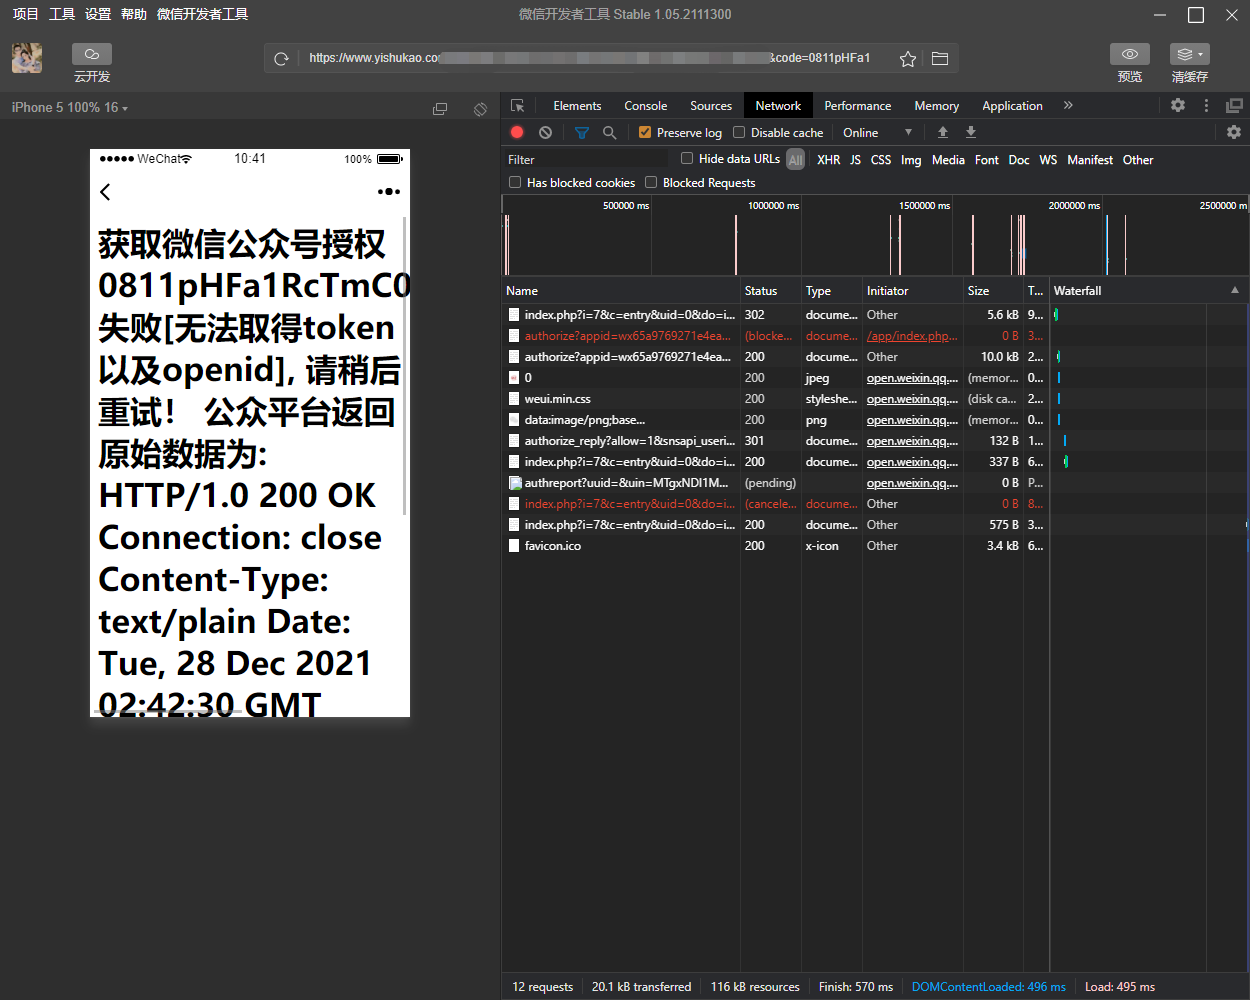Open the network settings gear icon
Image resolution: width=1250 pixels, height=1000 pixels.
(x=1234, y=132)
